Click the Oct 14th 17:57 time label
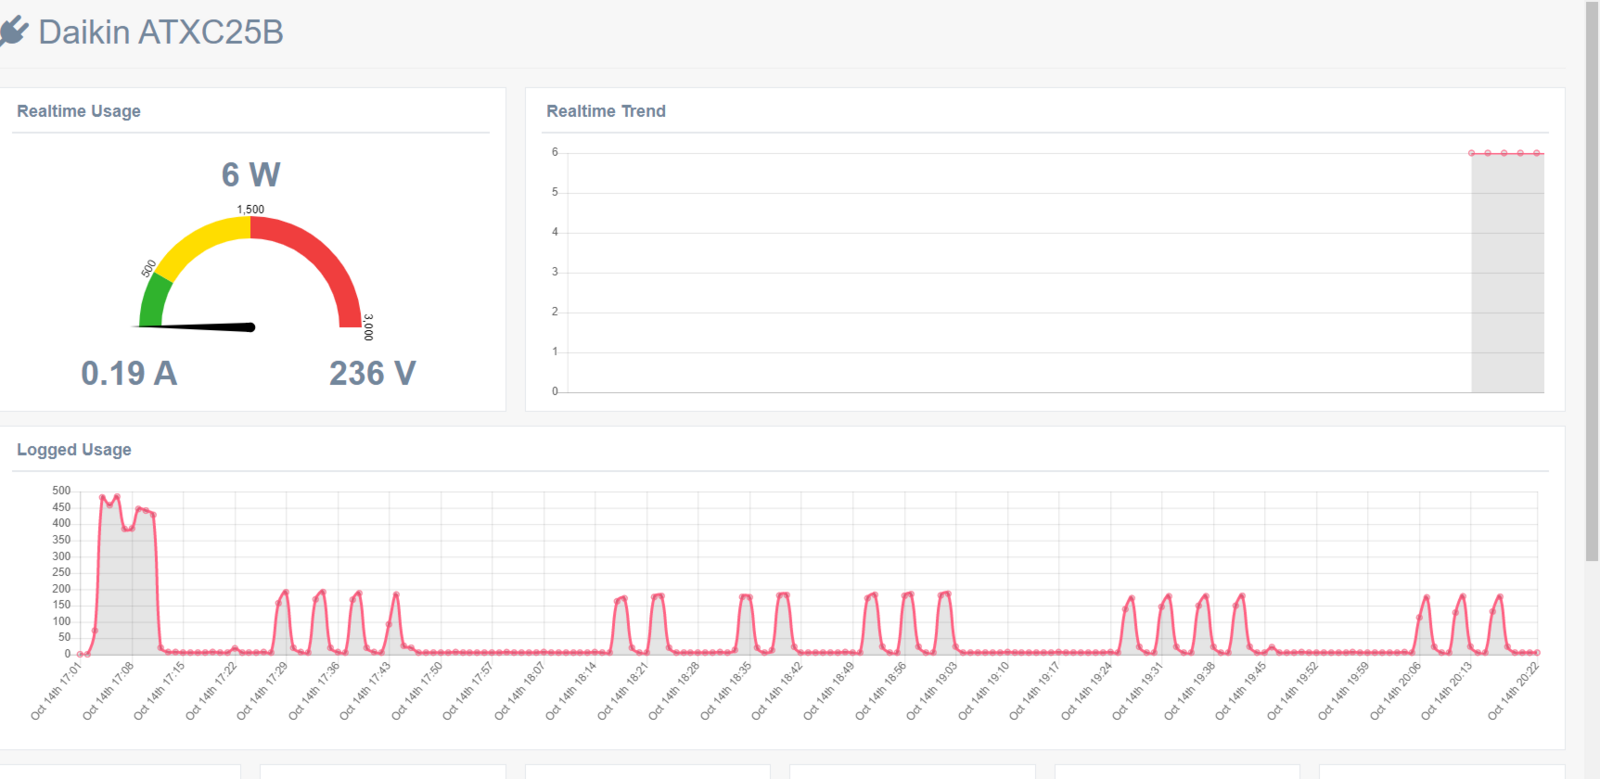 [468, 690]
